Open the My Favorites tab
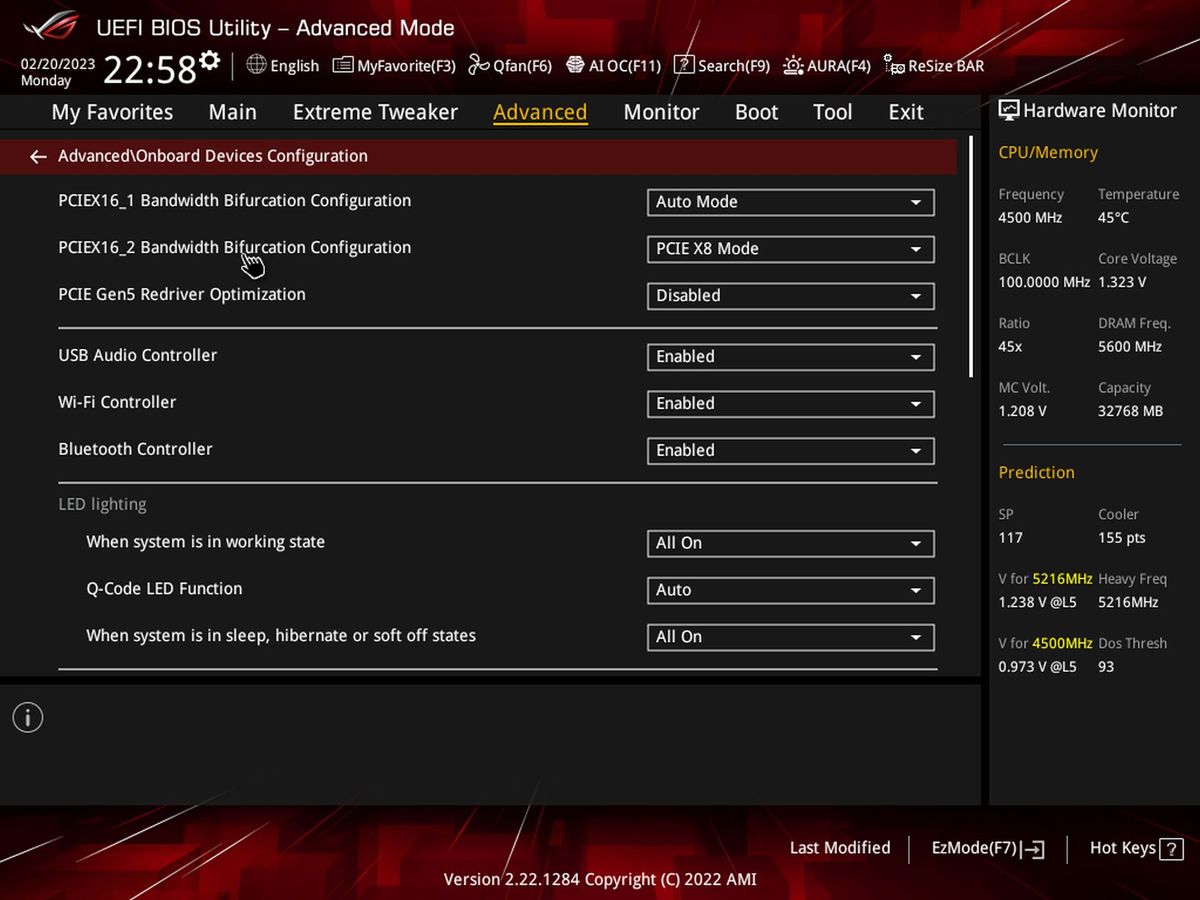Viewport: 1200px width, 900px height. (x=112, y=112)
